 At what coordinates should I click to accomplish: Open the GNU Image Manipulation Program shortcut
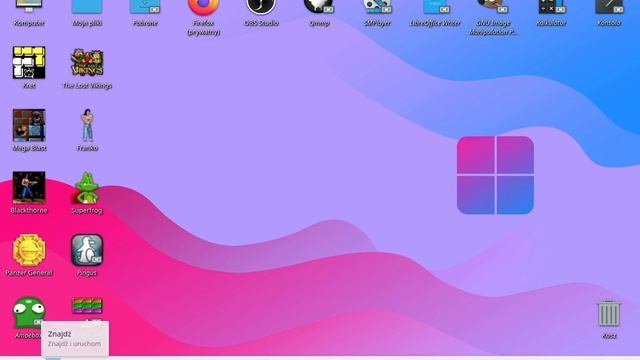(493, 6)
